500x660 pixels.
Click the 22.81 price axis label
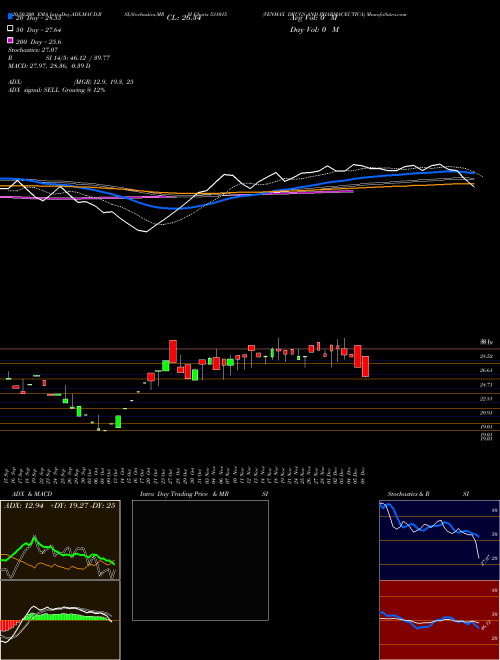(x=486, y=399)
